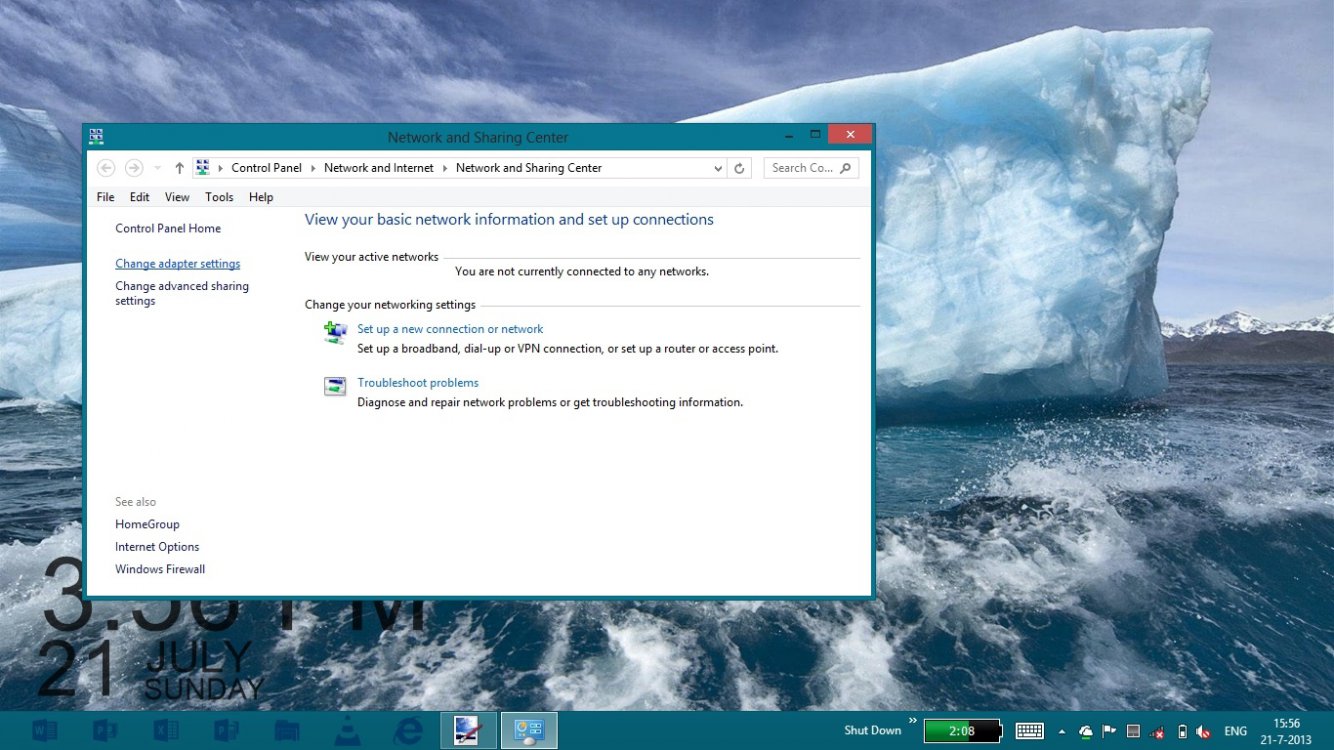
Task: Launch Publisher from the taskbar
Action: tap(226, 731)
